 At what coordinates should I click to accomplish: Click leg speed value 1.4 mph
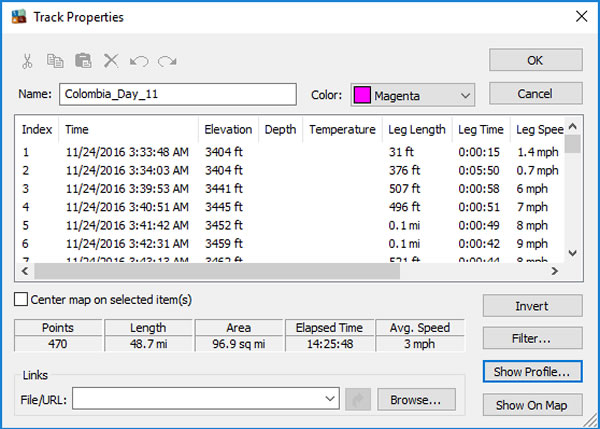(x=538, y=152)
